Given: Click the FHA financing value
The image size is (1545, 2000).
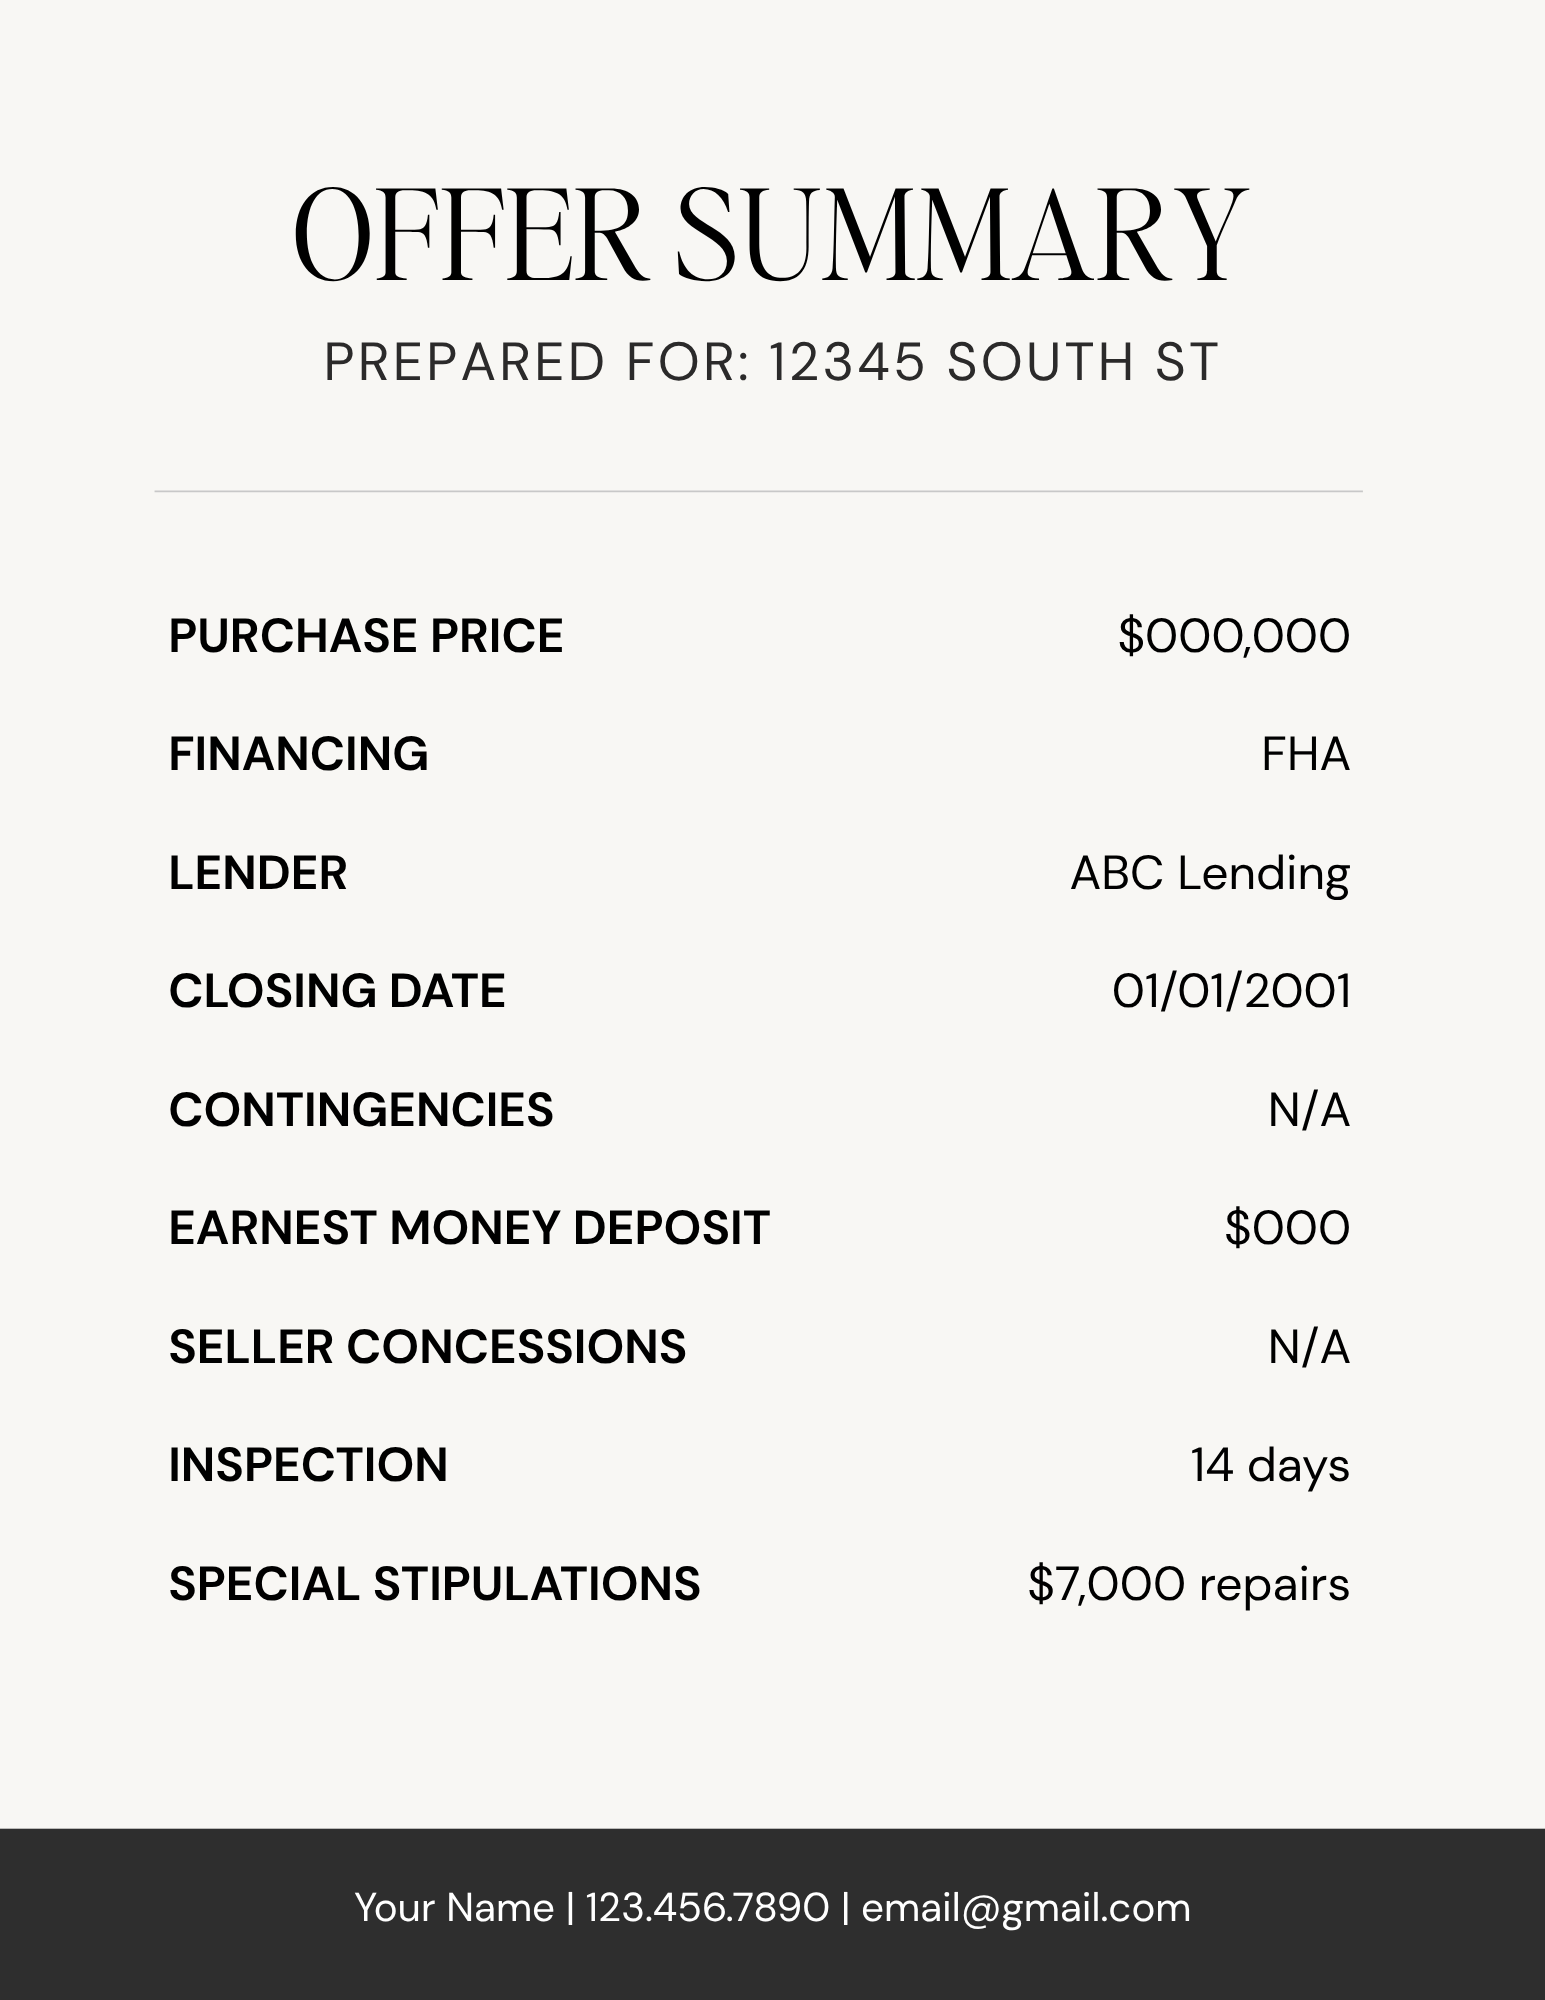Looking at the screenshot, I should [1305, 754].
